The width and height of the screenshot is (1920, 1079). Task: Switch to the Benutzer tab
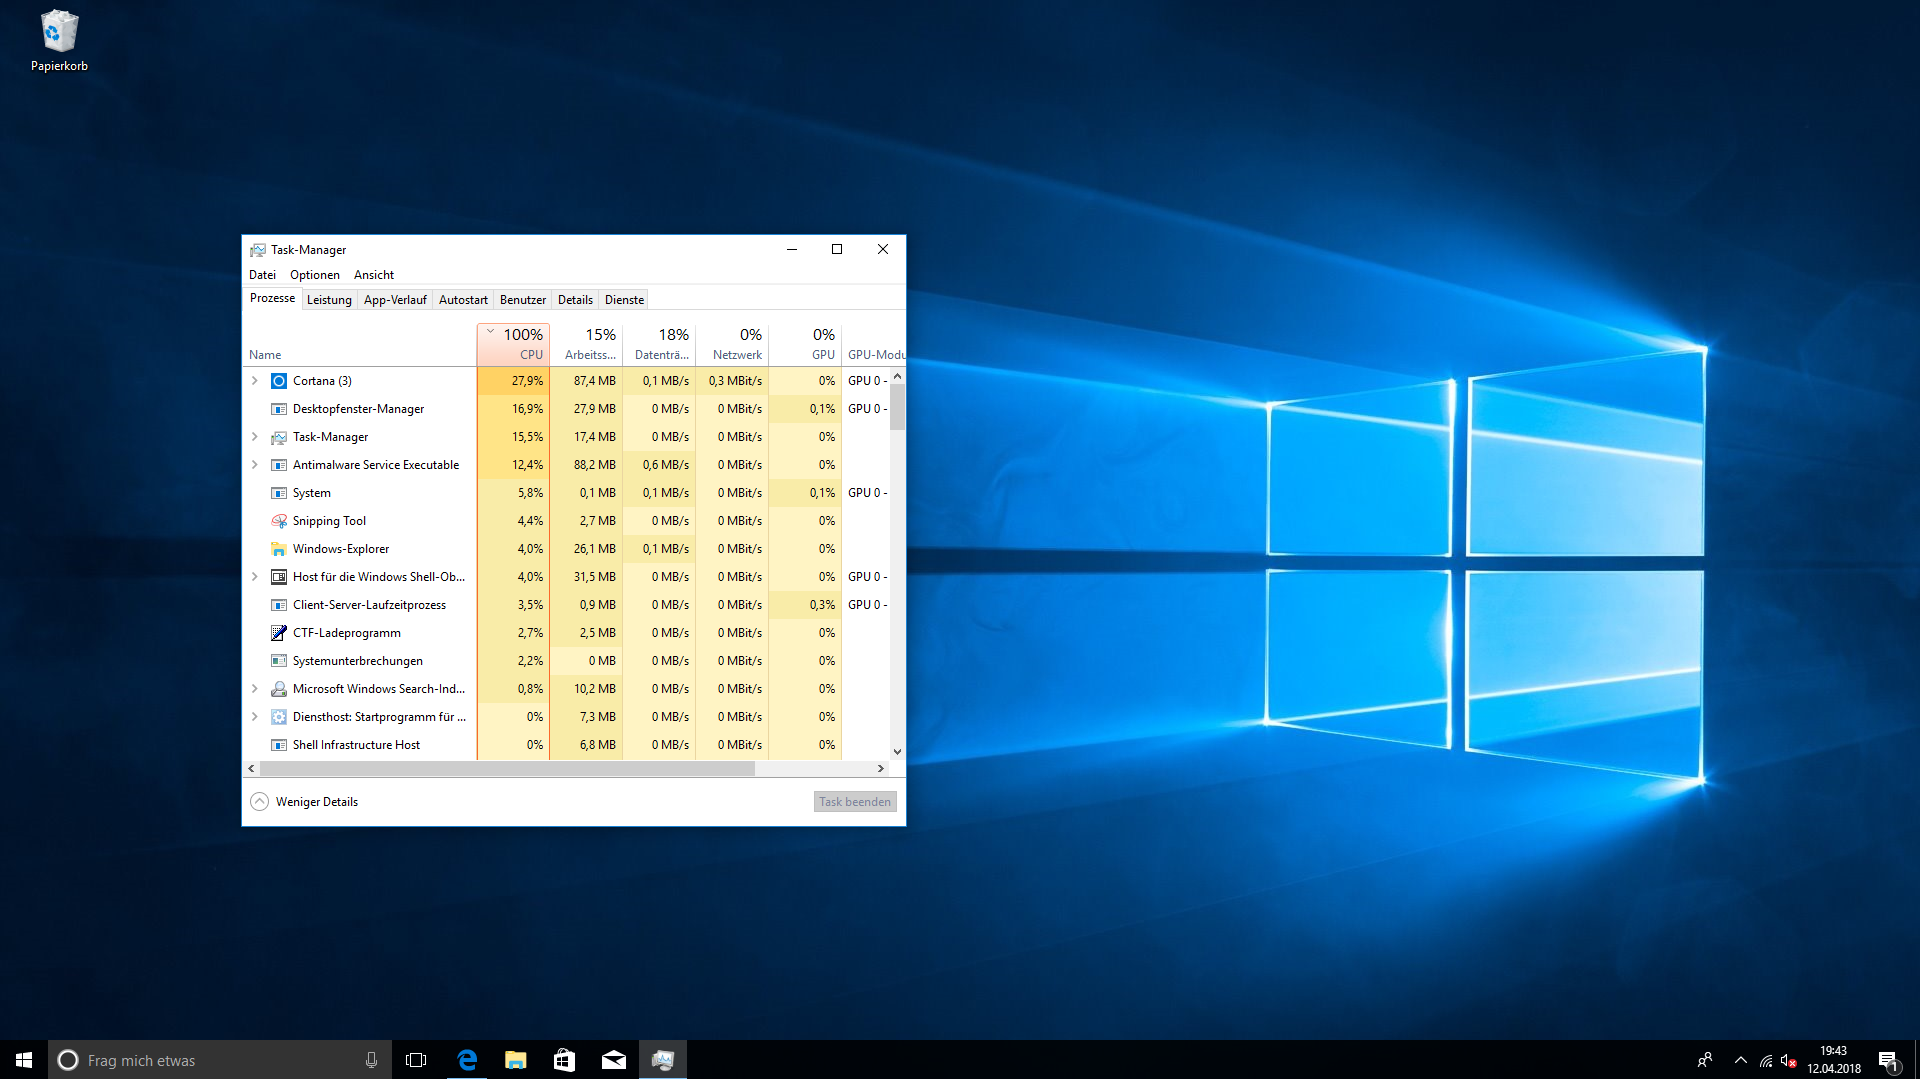pyautogui.click(x=523, y=300)
